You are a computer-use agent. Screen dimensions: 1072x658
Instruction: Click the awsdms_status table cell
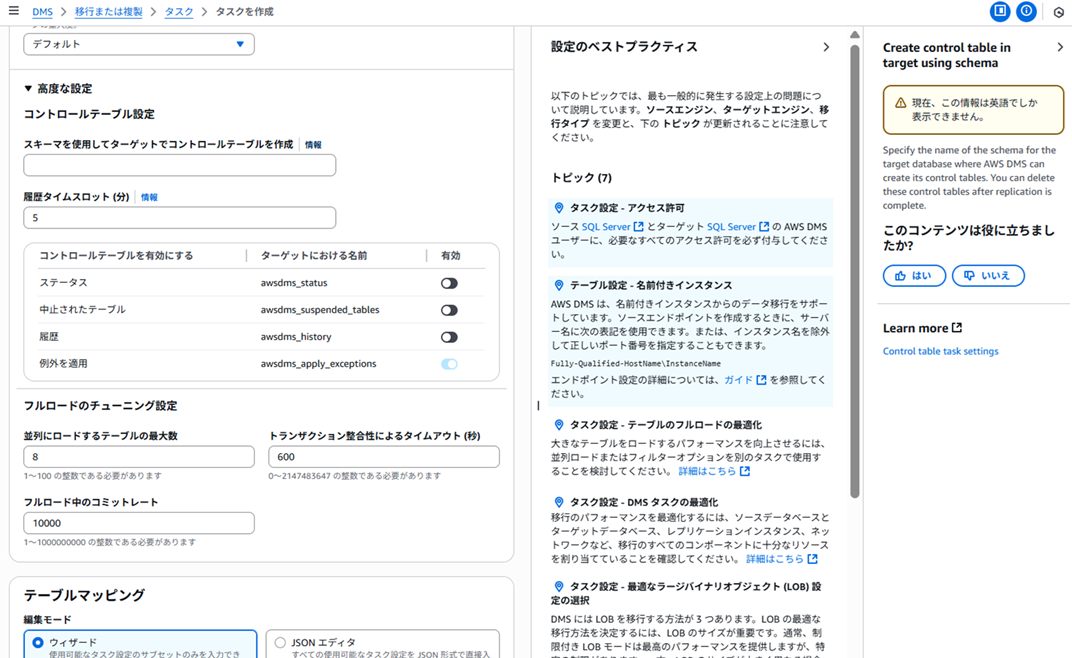[x=294, y=282]
